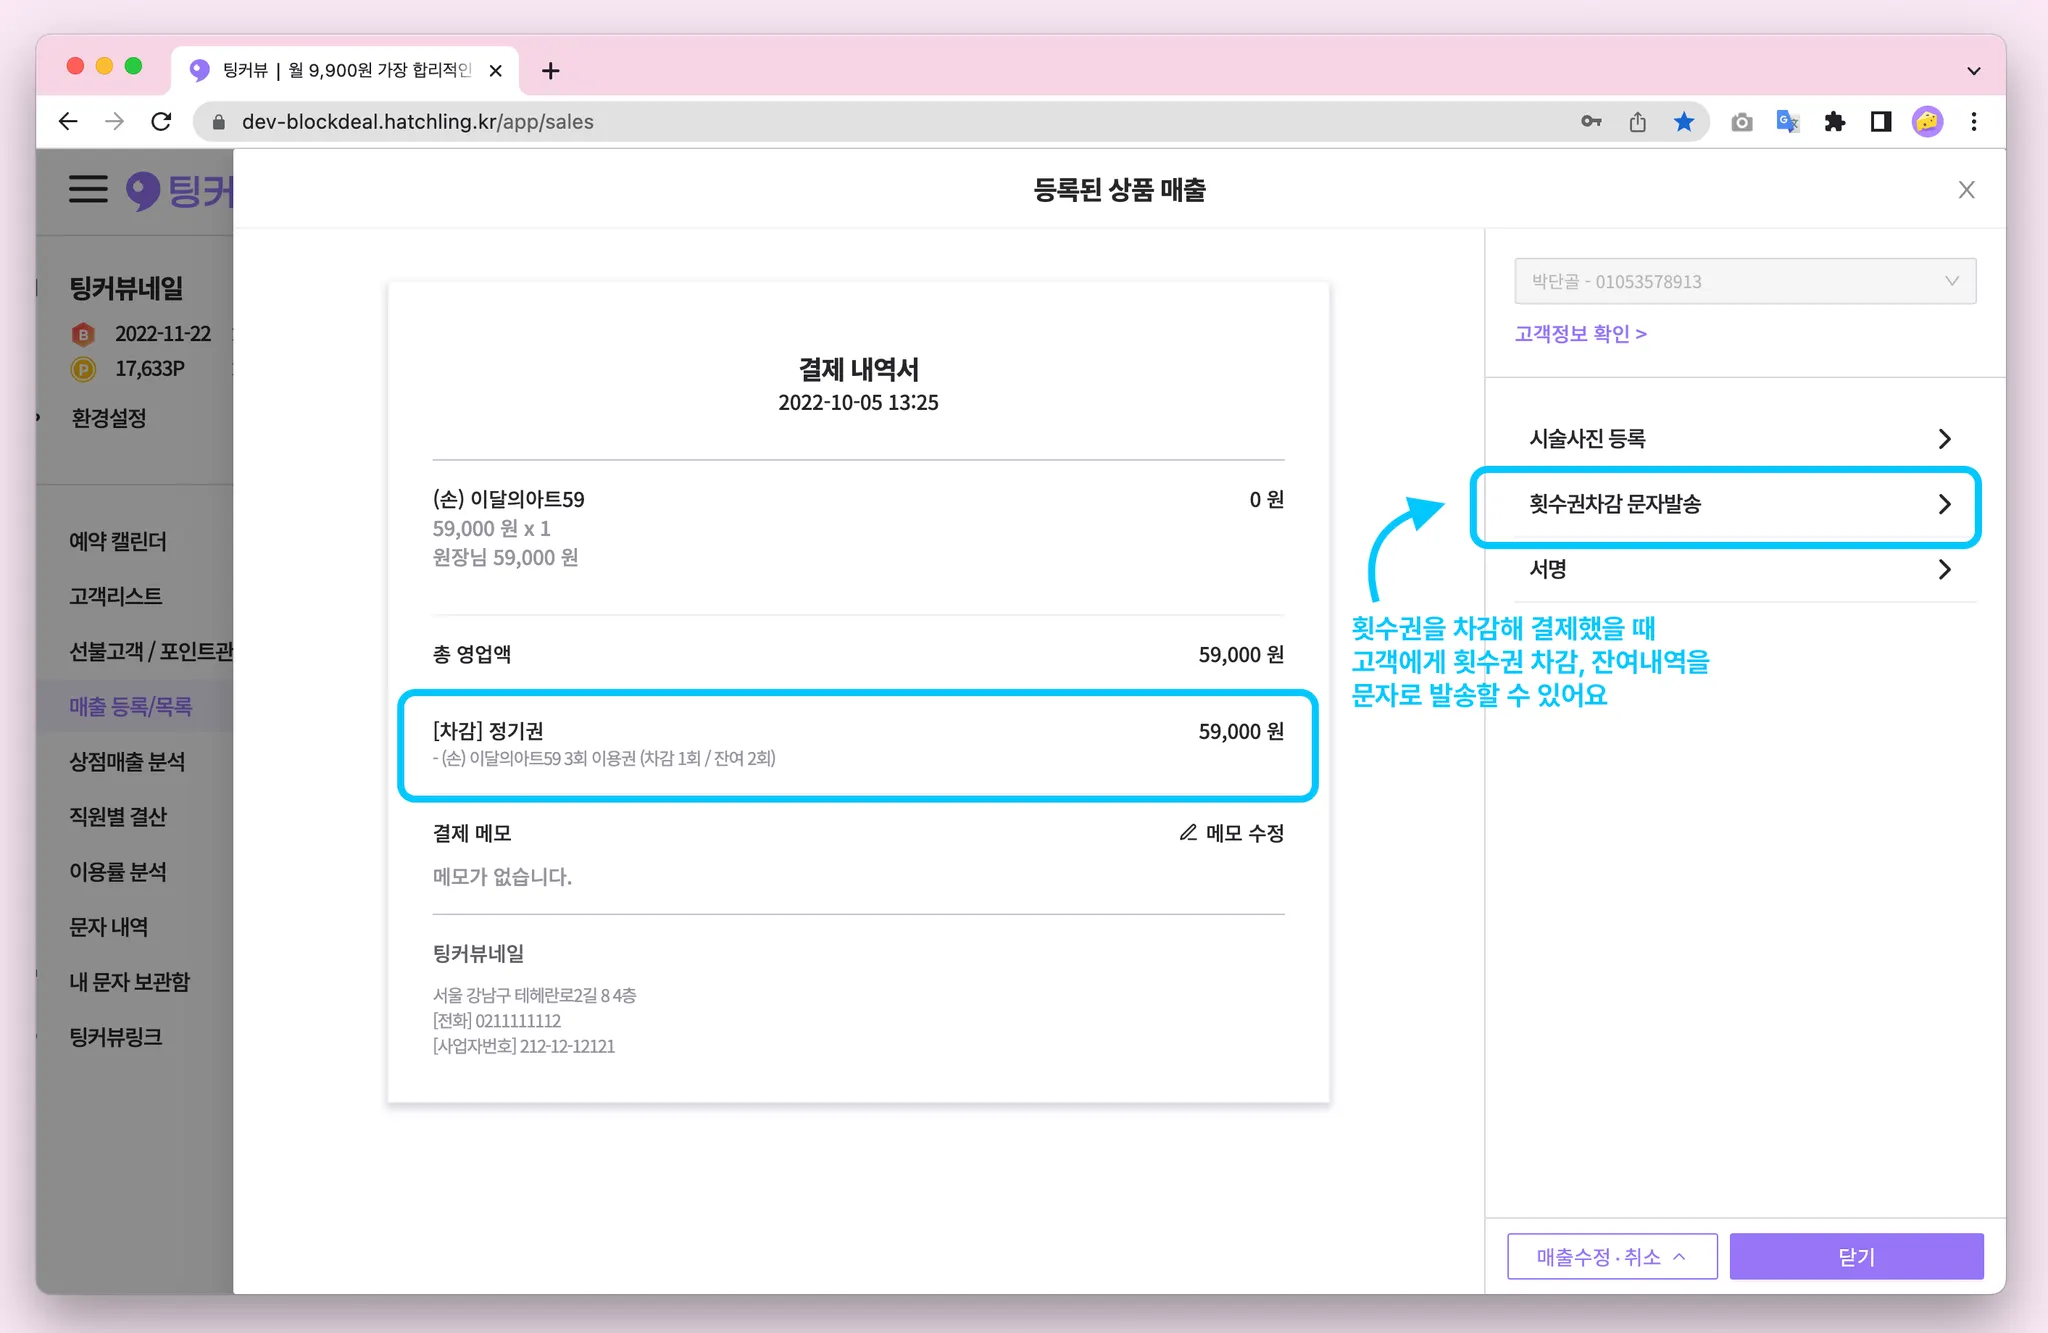
Task: Toggle the browser side panel icon
Action: click(1881, 122)
